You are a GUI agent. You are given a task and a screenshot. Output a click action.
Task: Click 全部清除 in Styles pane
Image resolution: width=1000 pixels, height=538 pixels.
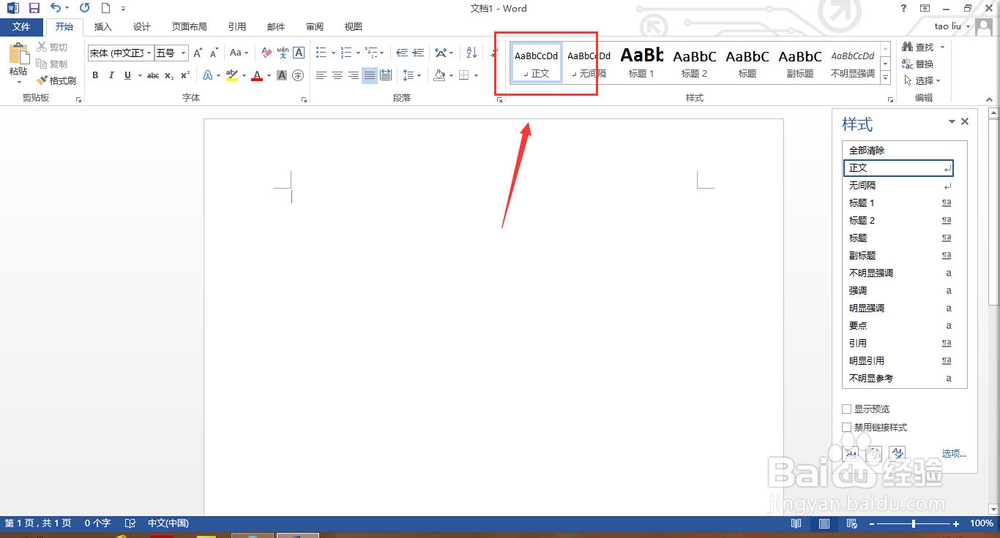click(898, 150)
